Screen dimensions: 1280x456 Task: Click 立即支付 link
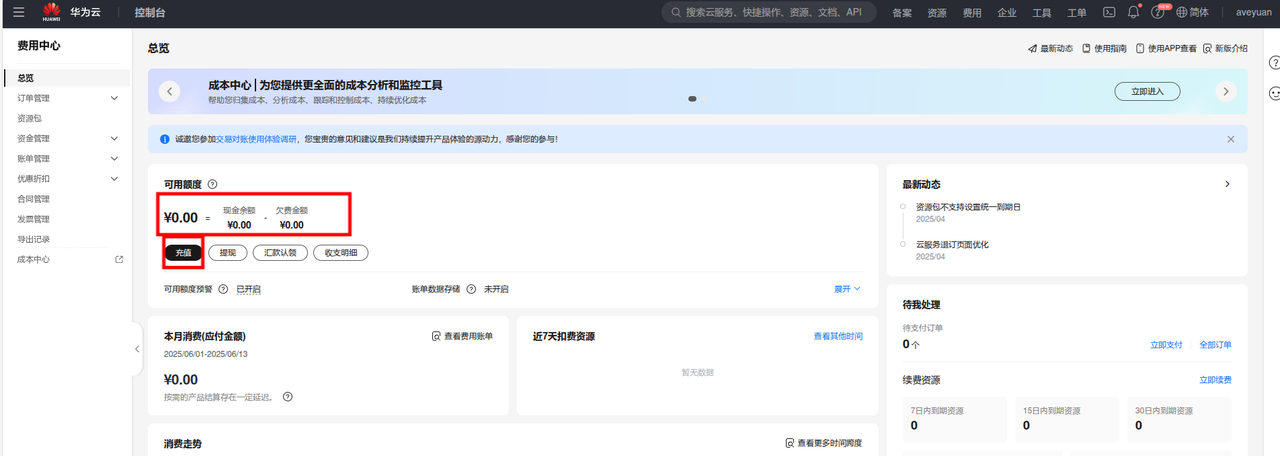point(1166,345)
